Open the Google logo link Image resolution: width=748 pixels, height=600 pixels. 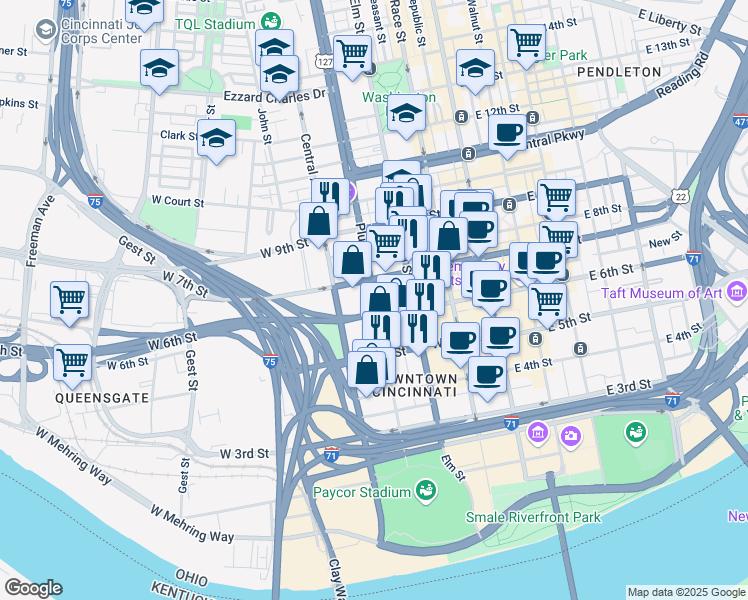click(x=33, y=589)
